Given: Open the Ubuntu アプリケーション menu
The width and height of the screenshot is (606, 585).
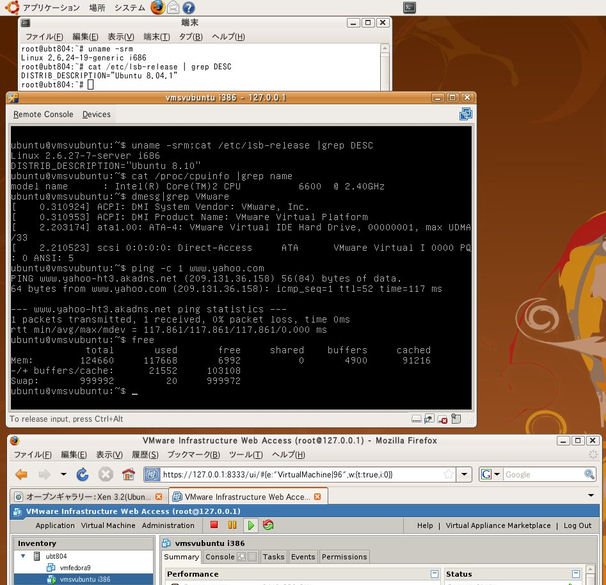Looking at the screenshot, I should (51, 7).
